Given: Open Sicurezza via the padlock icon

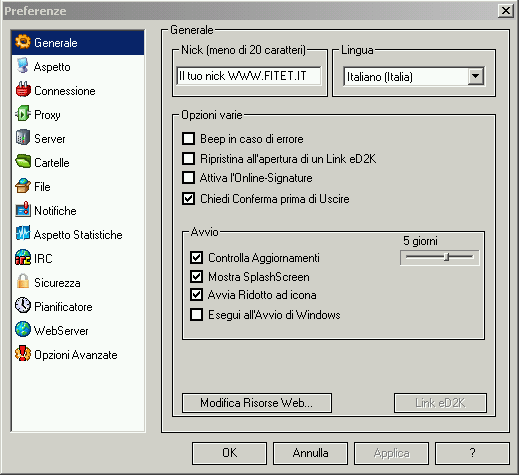Looking at the screenshot, I should tap(23, 282).
